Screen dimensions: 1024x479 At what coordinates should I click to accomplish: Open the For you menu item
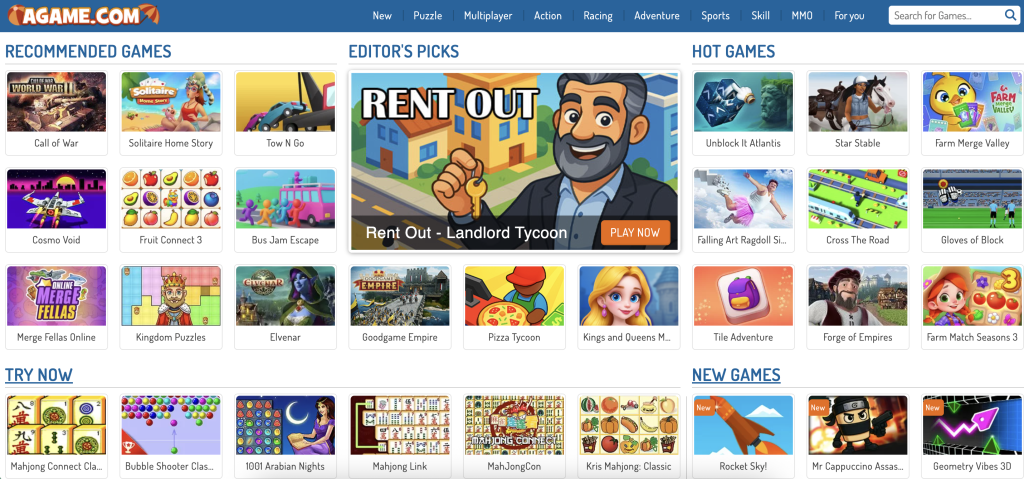tap(849, 16)
